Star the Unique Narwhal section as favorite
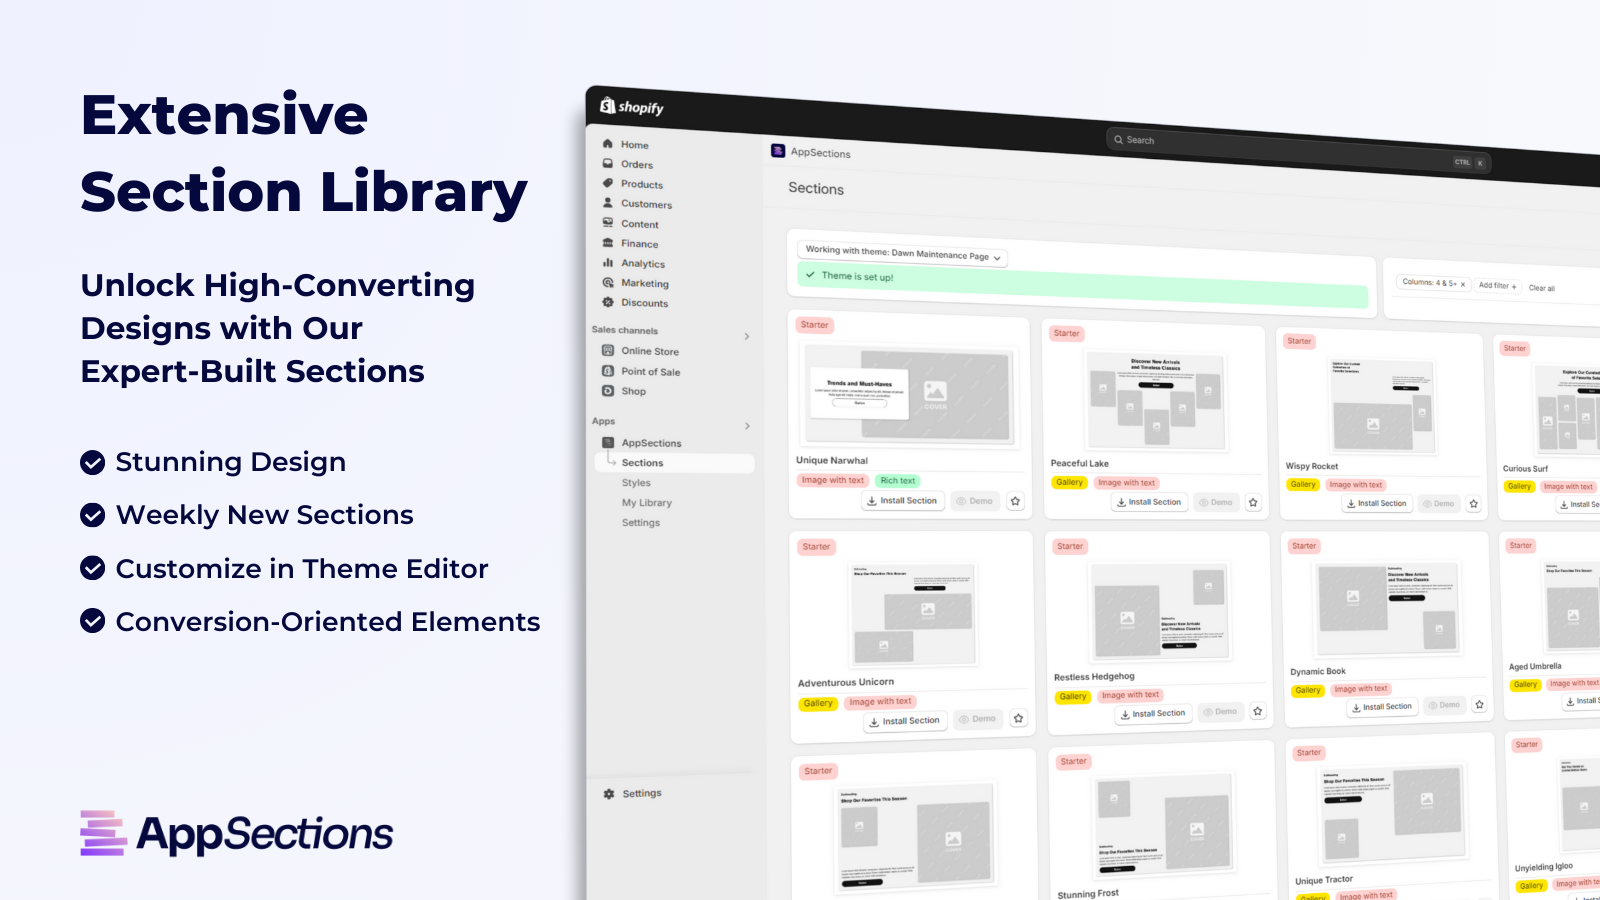This screenshot has height=900, width=1600. (1015, 502)
